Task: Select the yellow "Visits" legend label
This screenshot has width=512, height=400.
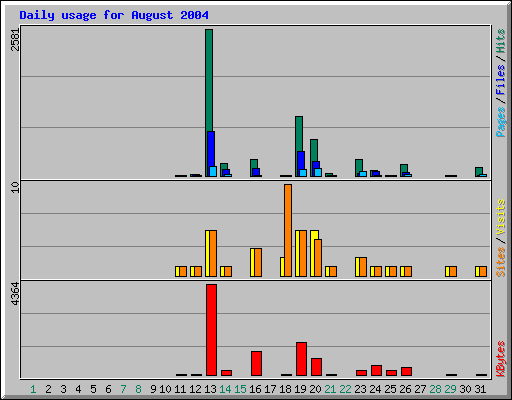Action: point(500,218)
